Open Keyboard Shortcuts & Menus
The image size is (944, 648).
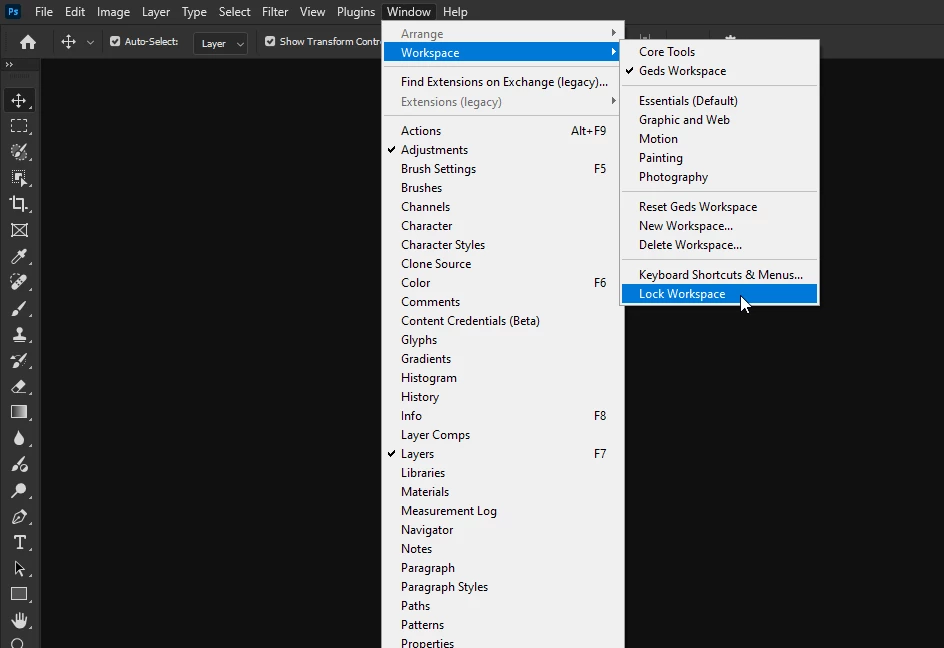tap(719, 275)
